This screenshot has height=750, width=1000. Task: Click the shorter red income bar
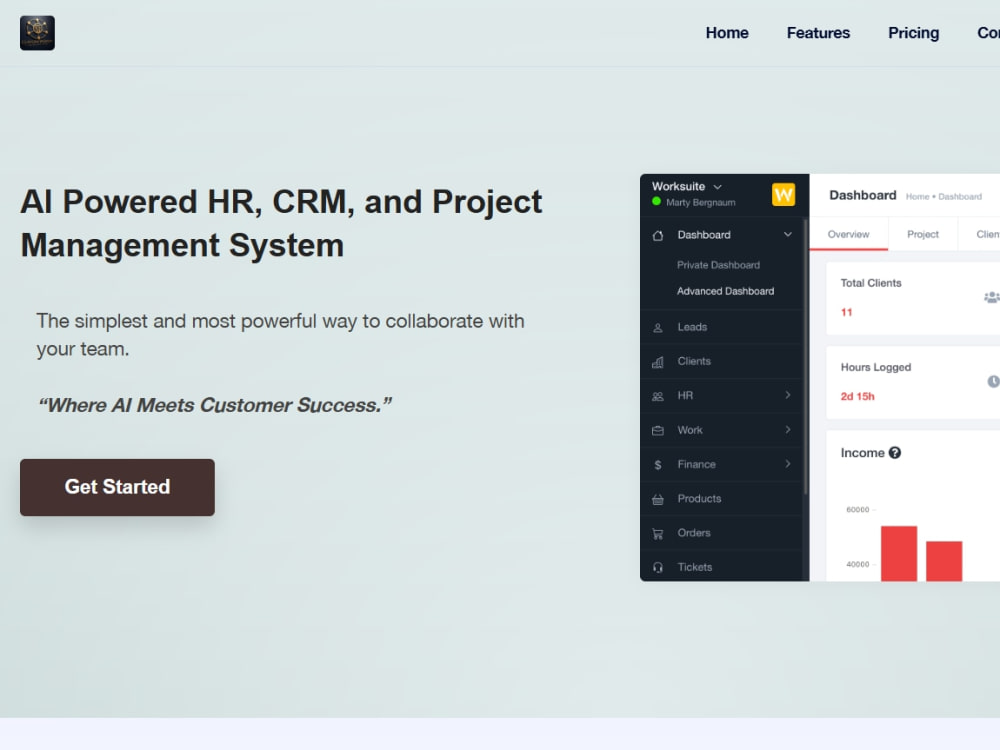point(944,561)
